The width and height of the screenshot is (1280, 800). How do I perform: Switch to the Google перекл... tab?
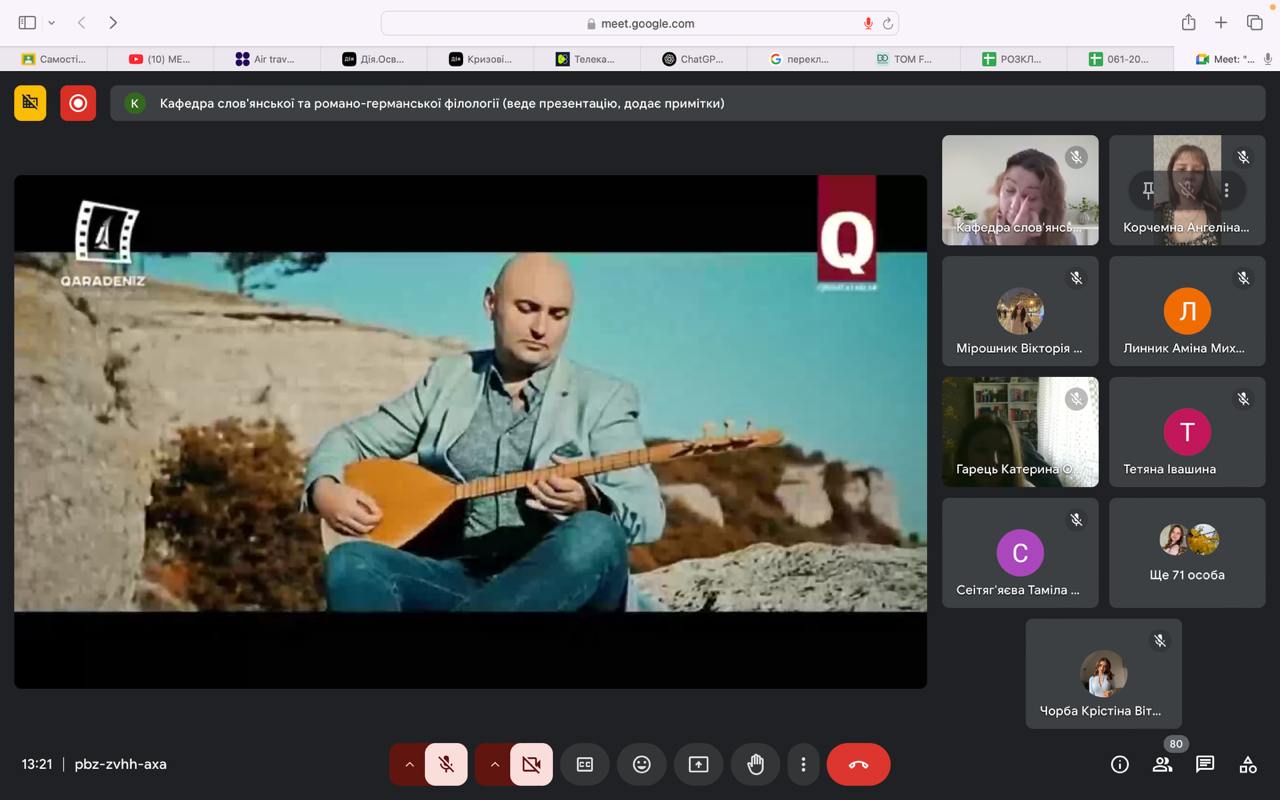click(800, 59)
